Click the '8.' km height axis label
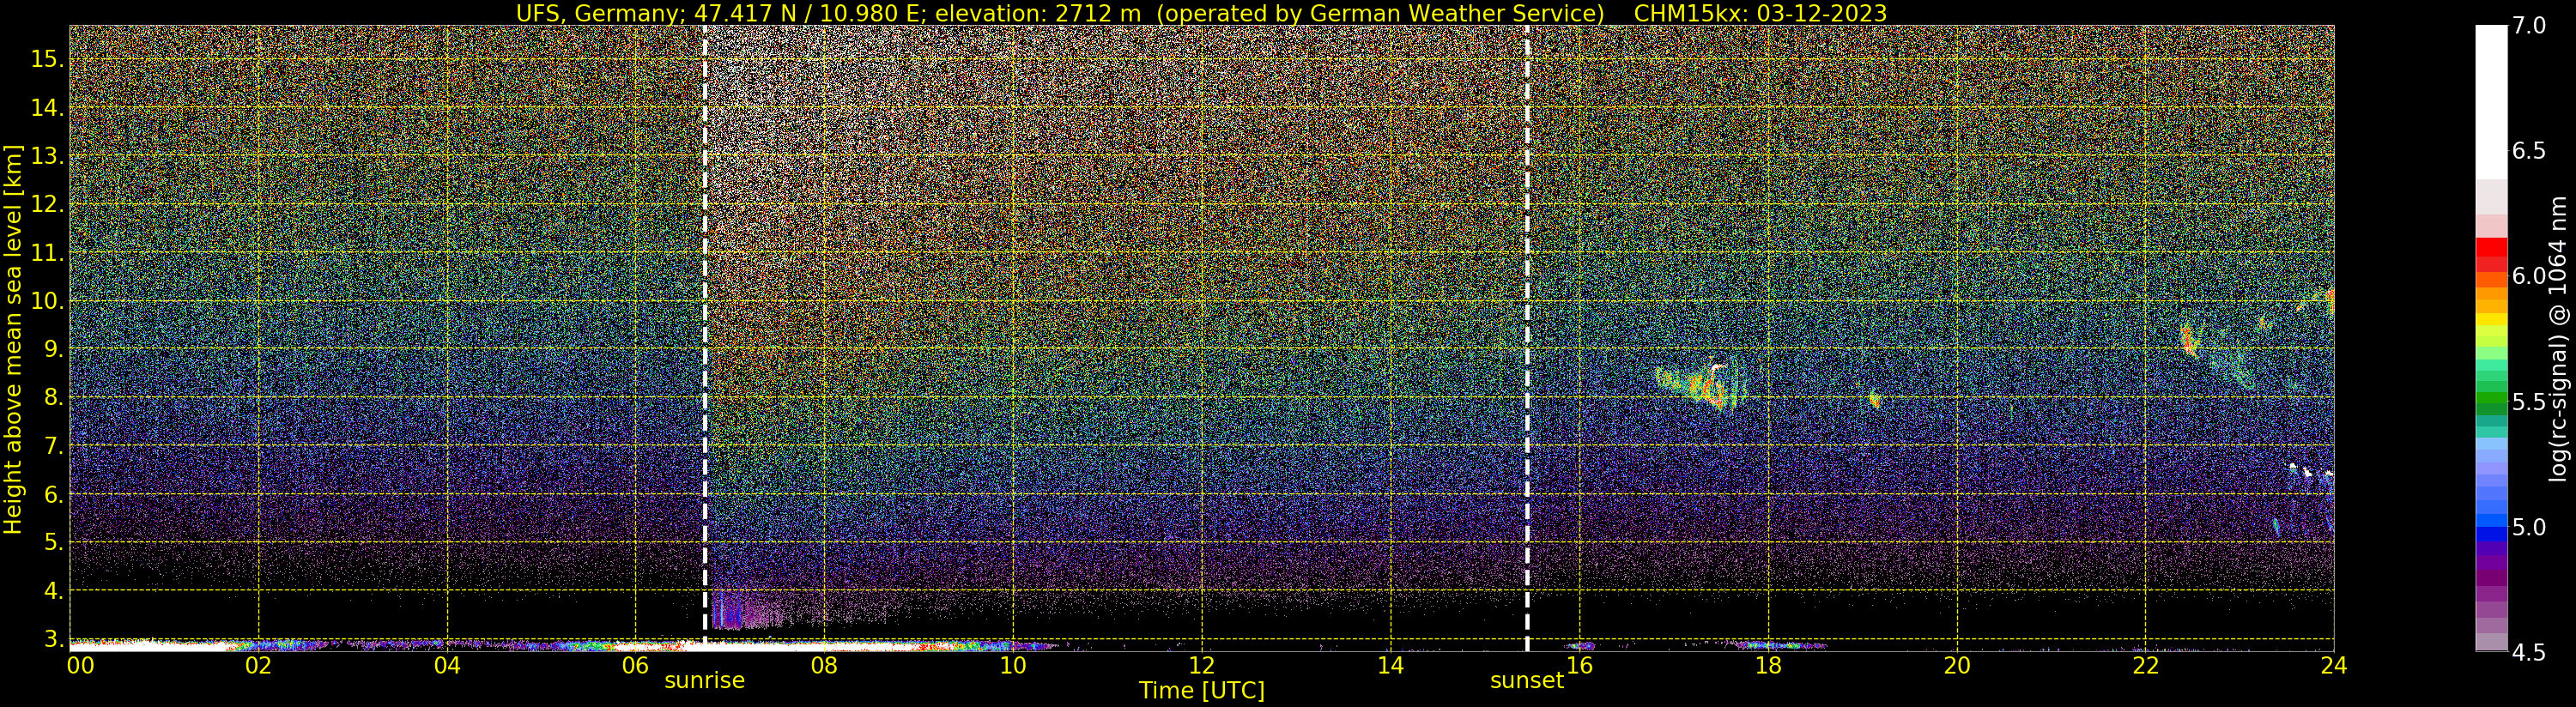The image size is (2576, 707). 53,397
